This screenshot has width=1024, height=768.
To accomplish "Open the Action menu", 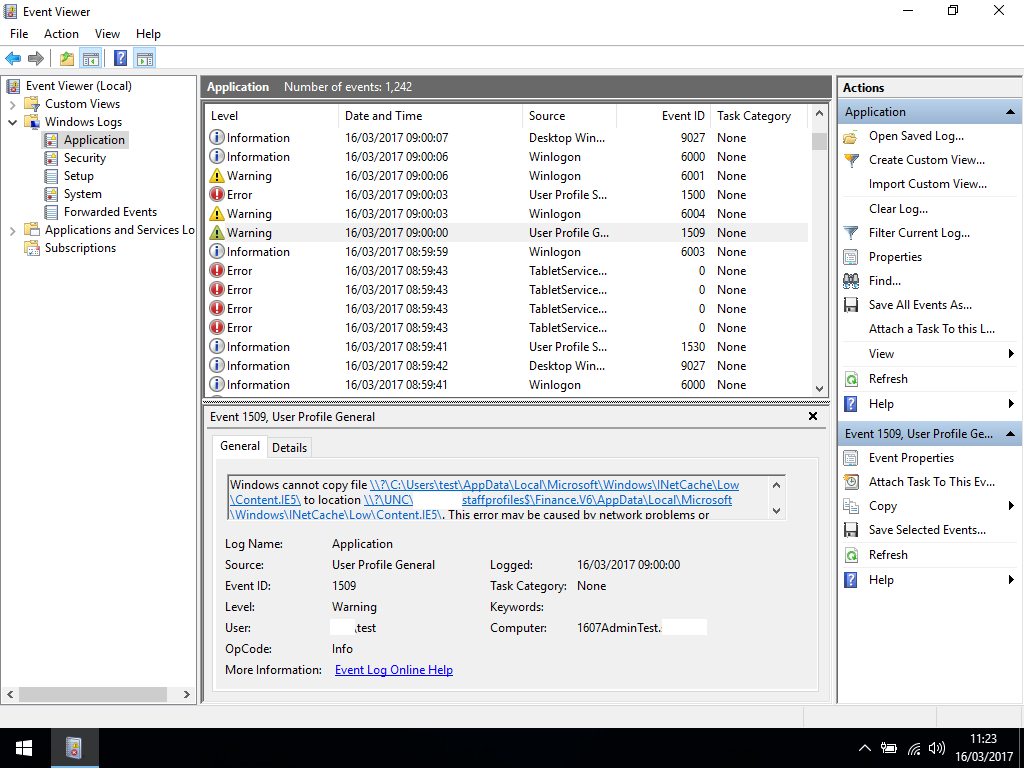I will click(61, 33).
